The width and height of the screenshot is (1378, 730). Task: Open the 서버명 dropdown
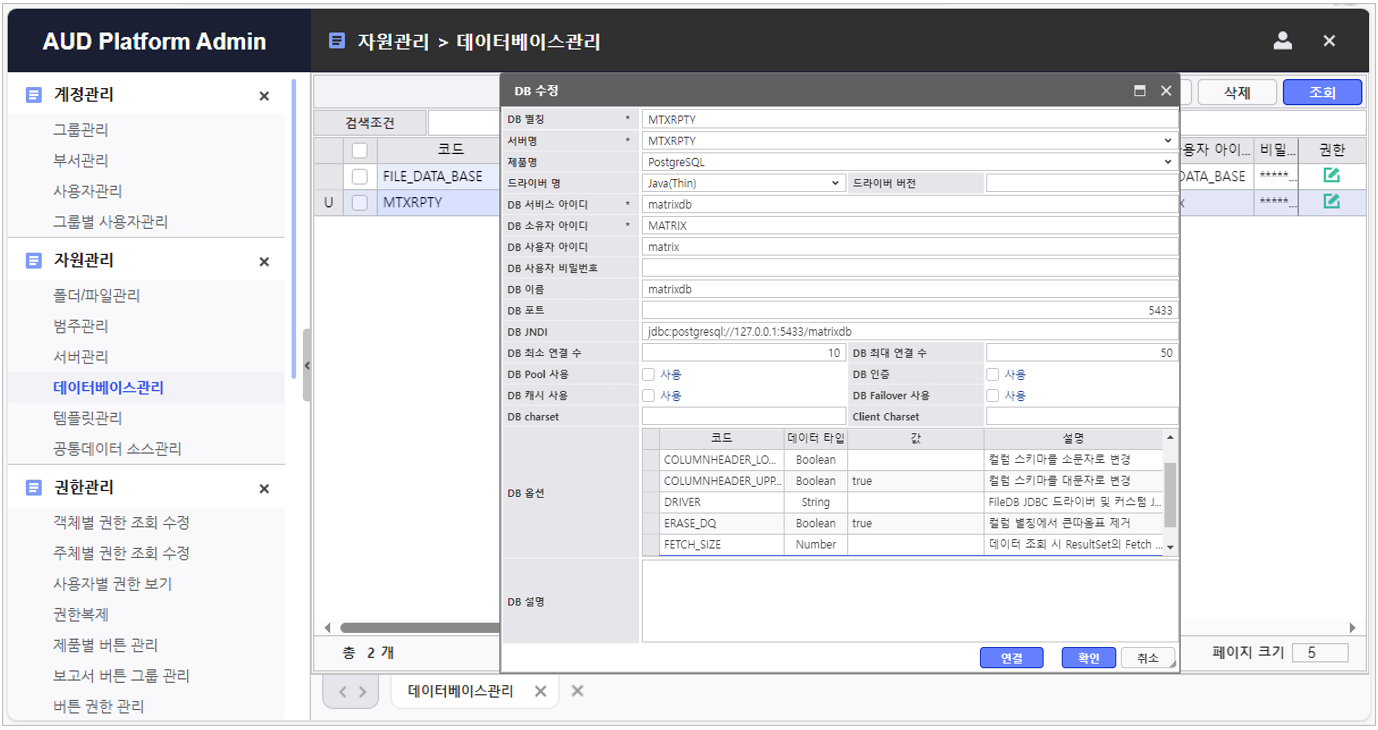910,141
